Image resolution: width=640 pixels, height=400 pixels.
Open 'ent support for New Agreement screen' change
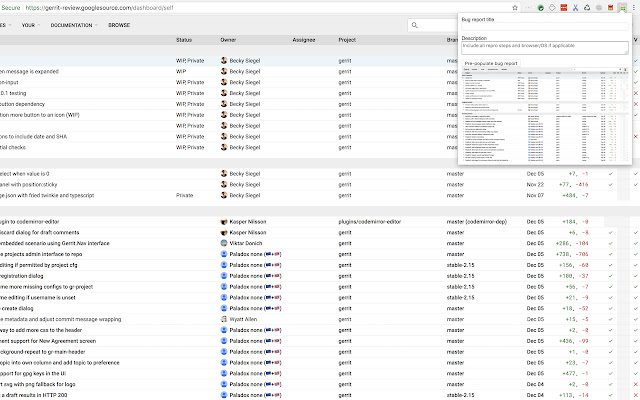[x=48, y=341]
